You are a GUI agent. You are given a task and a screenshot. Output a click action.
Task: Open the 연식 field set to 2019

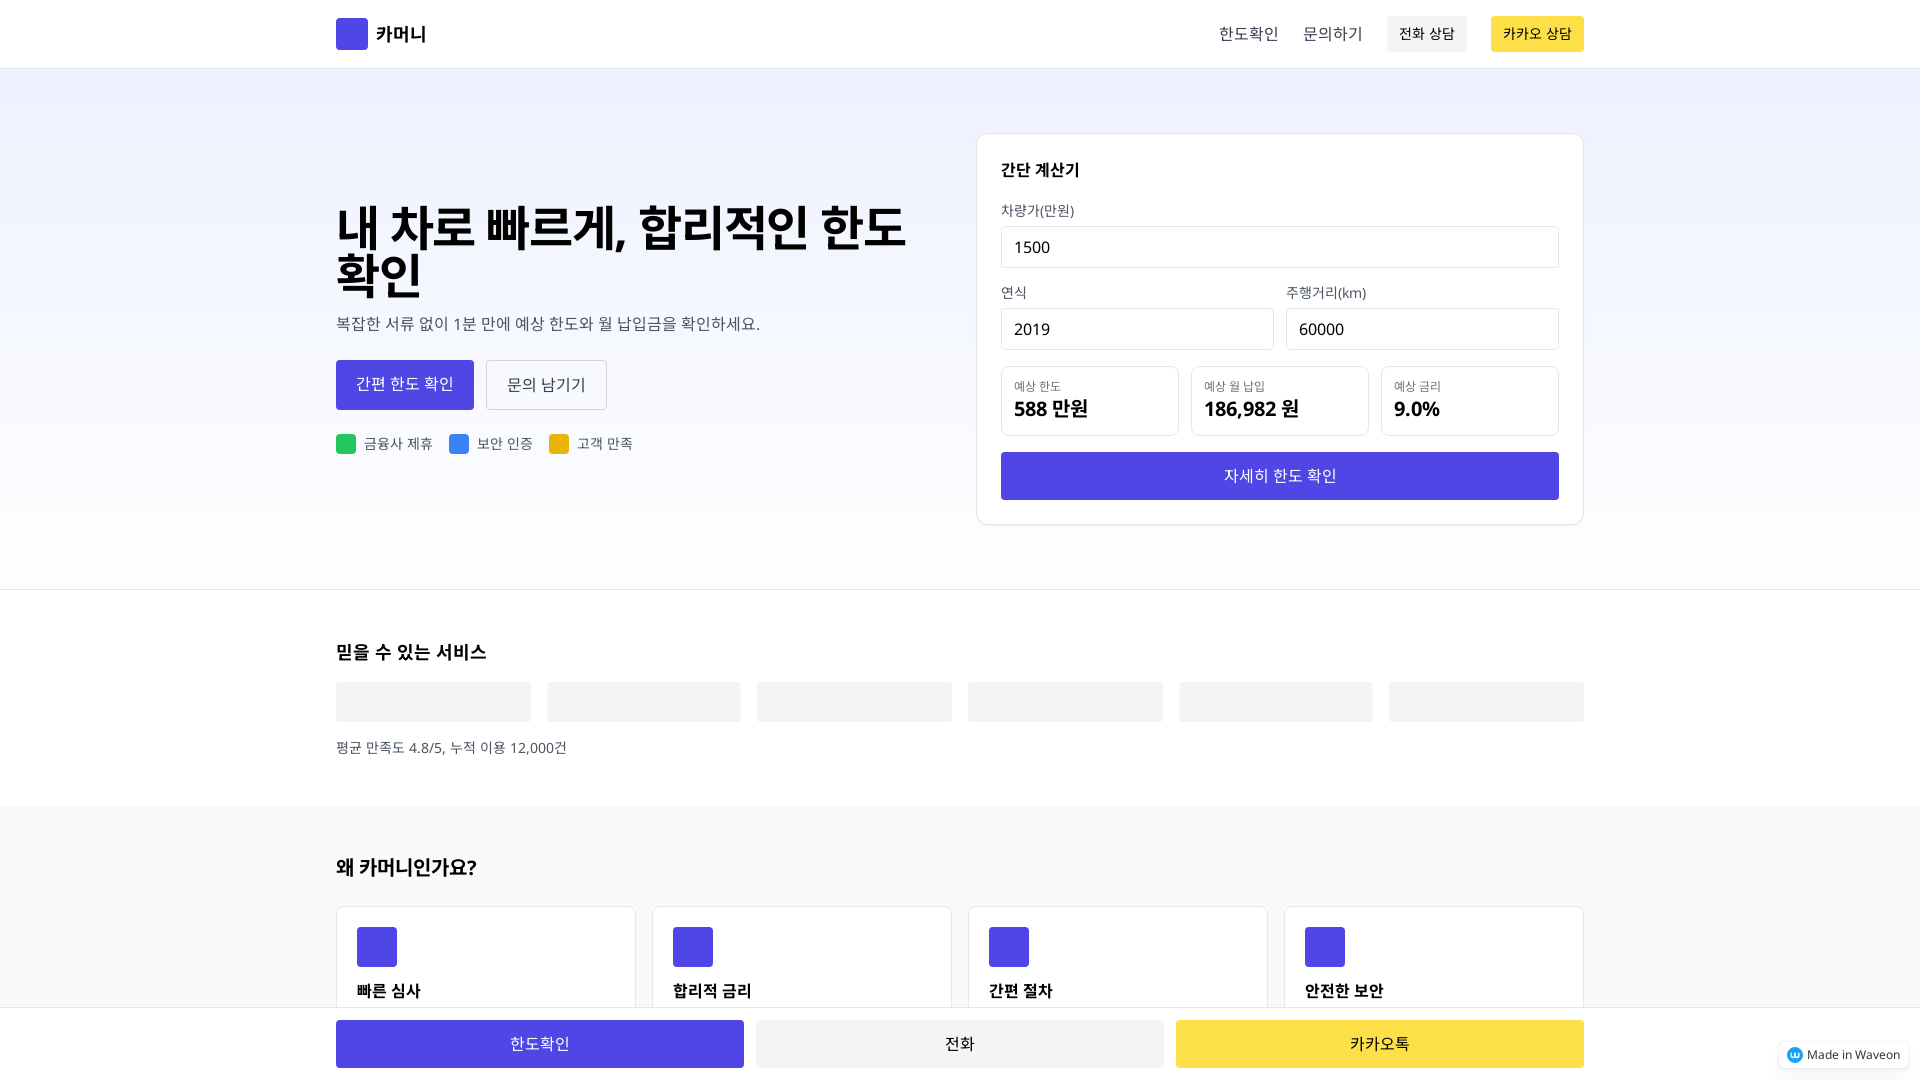(x=1137, y=329)
